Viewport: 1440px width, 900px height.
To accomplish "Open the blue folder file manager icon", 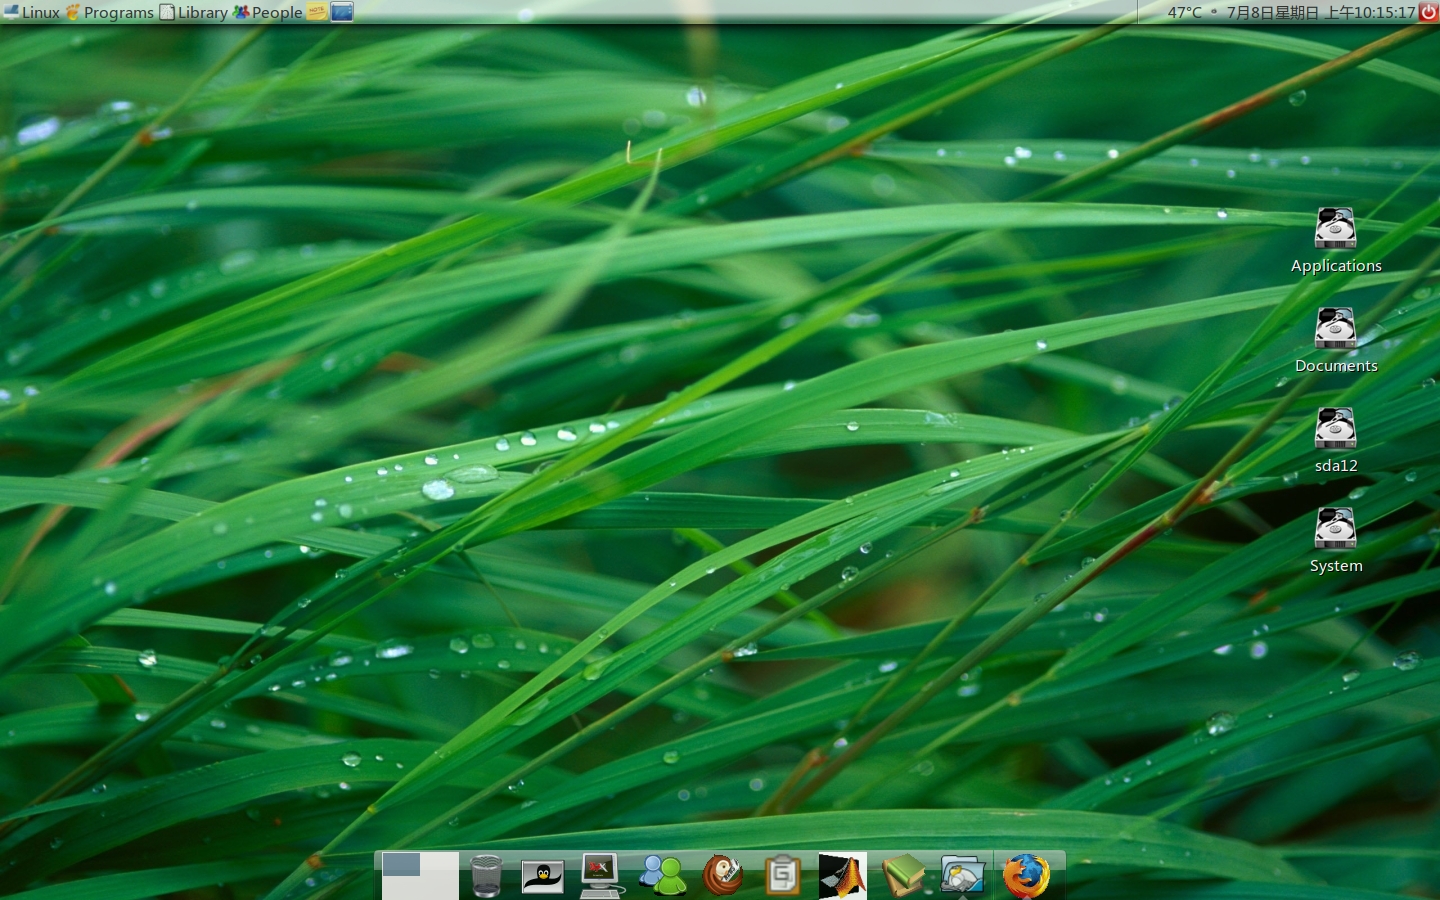I will point(963,876).
